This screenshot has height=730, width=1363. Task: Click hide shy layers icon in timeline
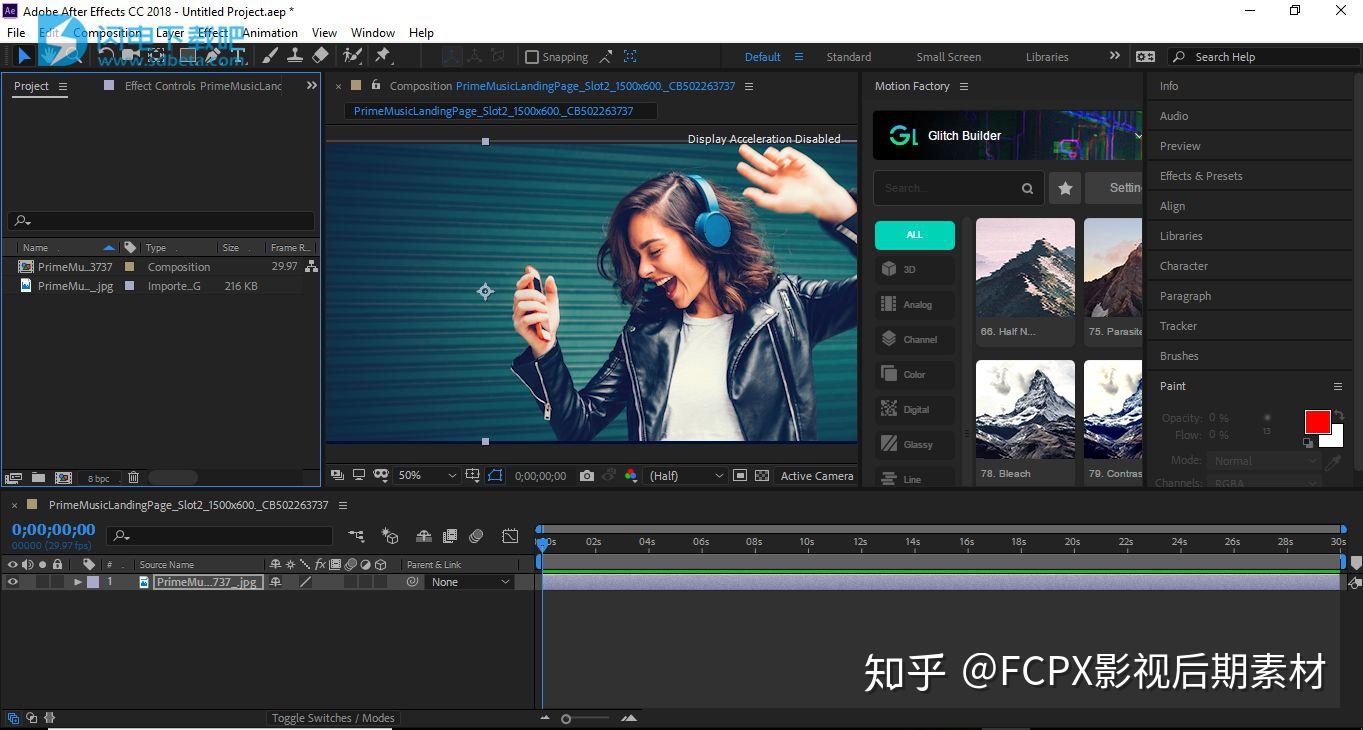tap(424, 536)
